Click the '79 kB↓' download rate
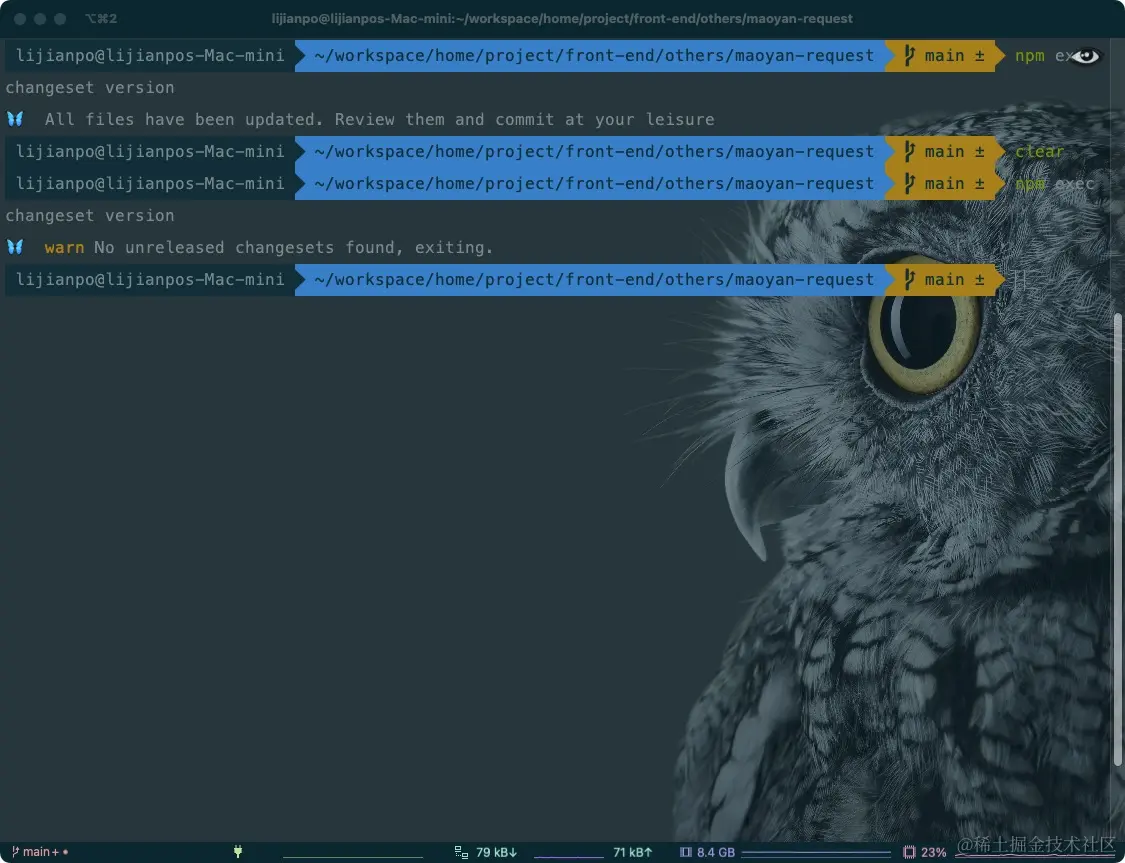 pyautogui.click(x=496, y=852)
